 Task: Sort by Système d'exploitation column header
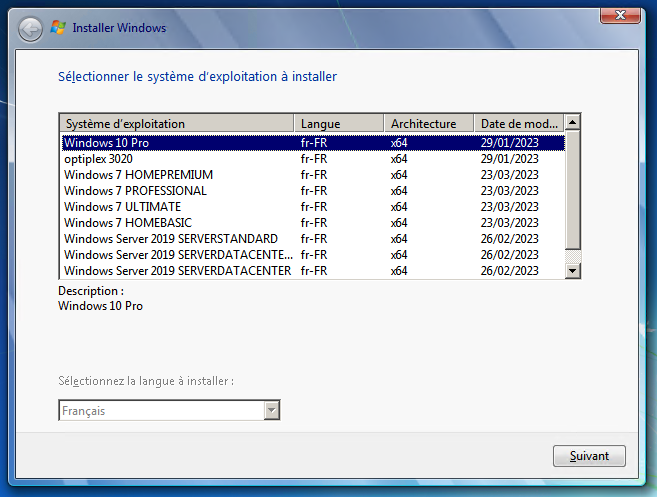click(177, 123)
